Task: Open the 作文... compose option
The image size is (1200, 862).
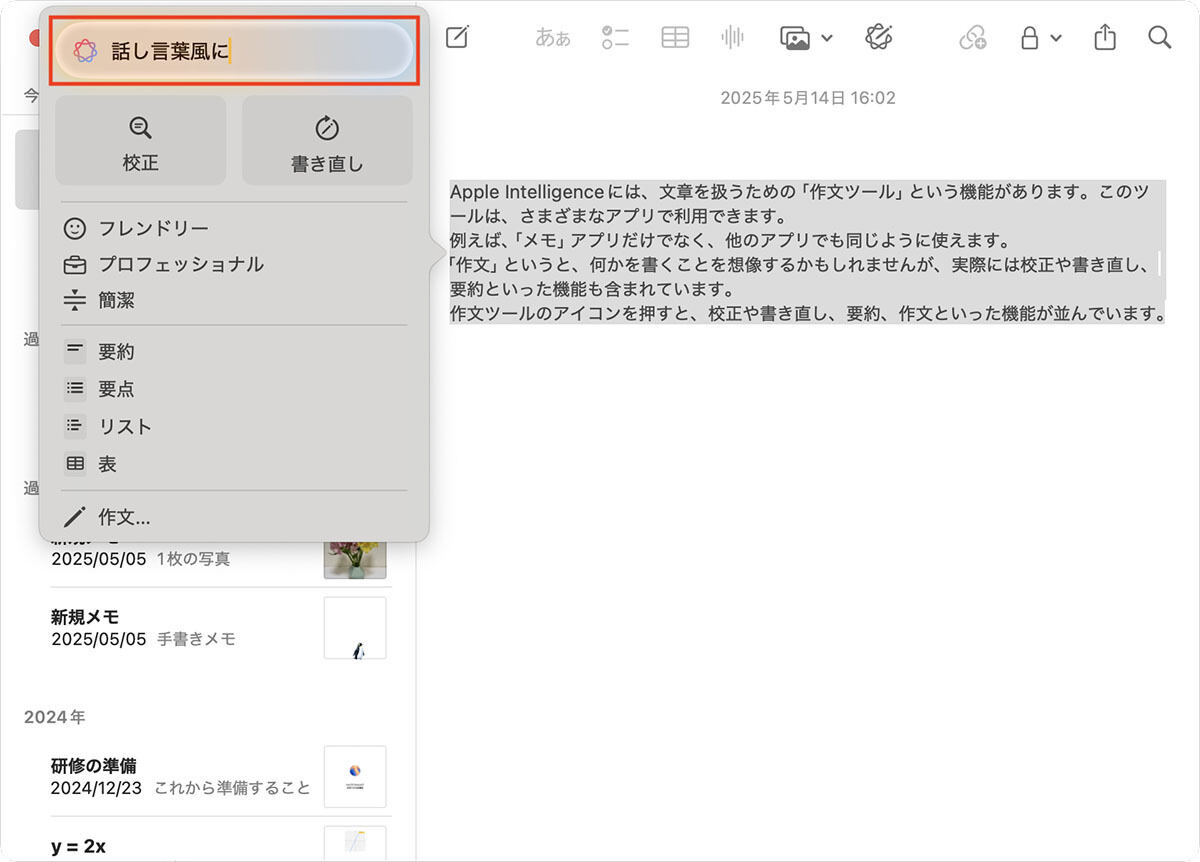Action: [x=107, y=517]
